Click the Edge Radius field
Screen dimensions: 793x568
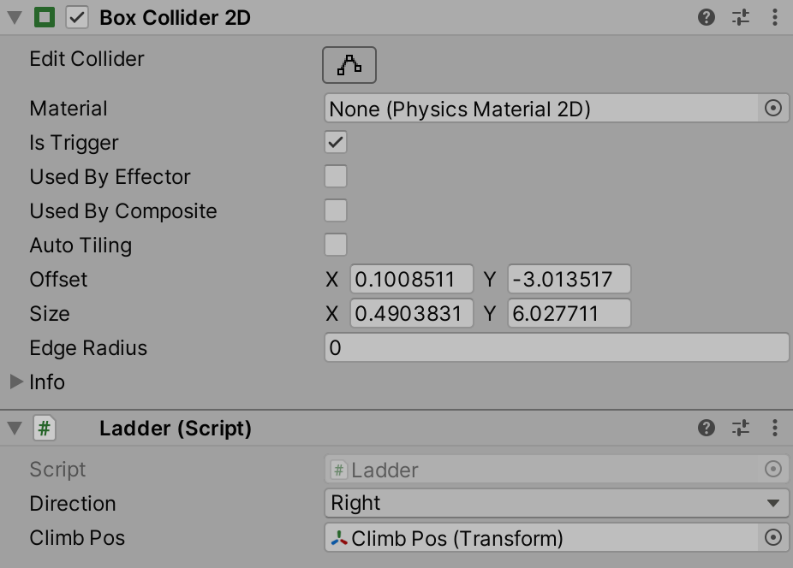[556, 348]
